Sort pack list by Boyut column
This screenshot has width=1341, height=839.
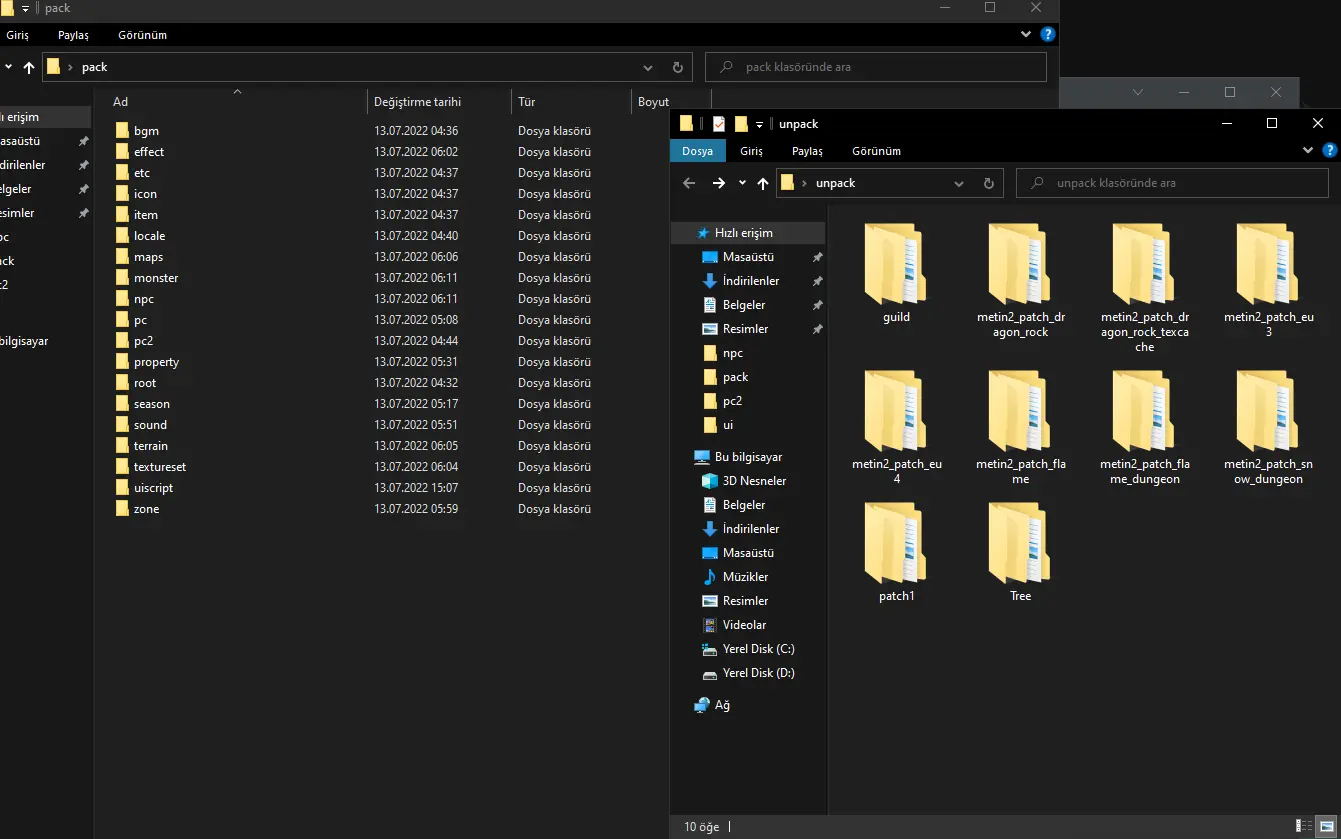pos(671,102)
